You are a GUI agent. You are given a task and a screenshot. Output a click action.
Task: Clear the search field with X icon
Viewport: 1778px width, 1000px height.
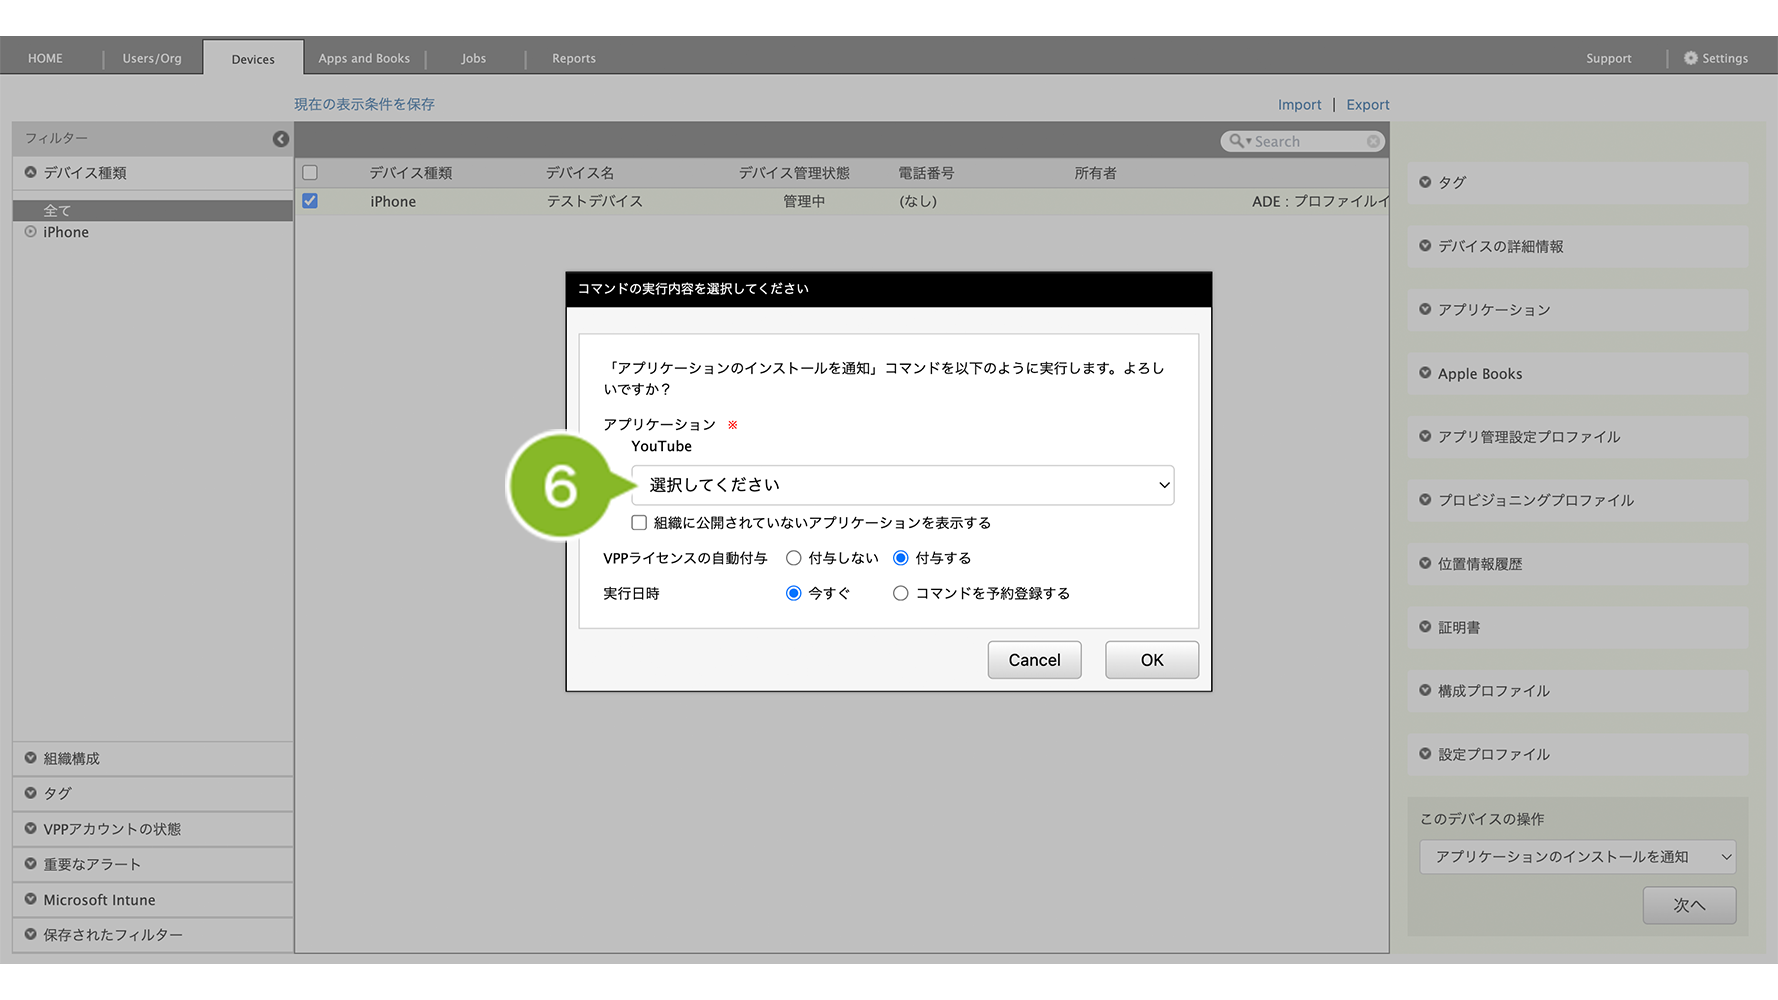click(1373, 142)
